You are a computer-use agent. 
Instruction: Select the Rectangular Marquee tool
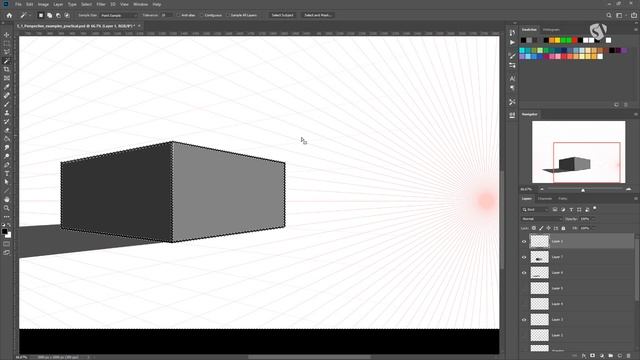pos(7,44)
